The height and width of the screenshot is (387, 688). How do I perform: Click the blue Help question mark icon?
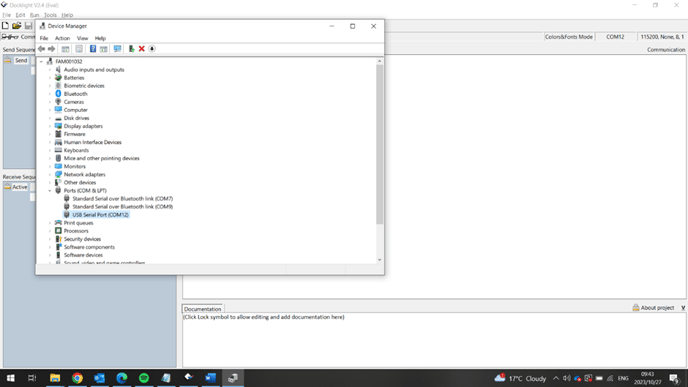tap(93, 49)
